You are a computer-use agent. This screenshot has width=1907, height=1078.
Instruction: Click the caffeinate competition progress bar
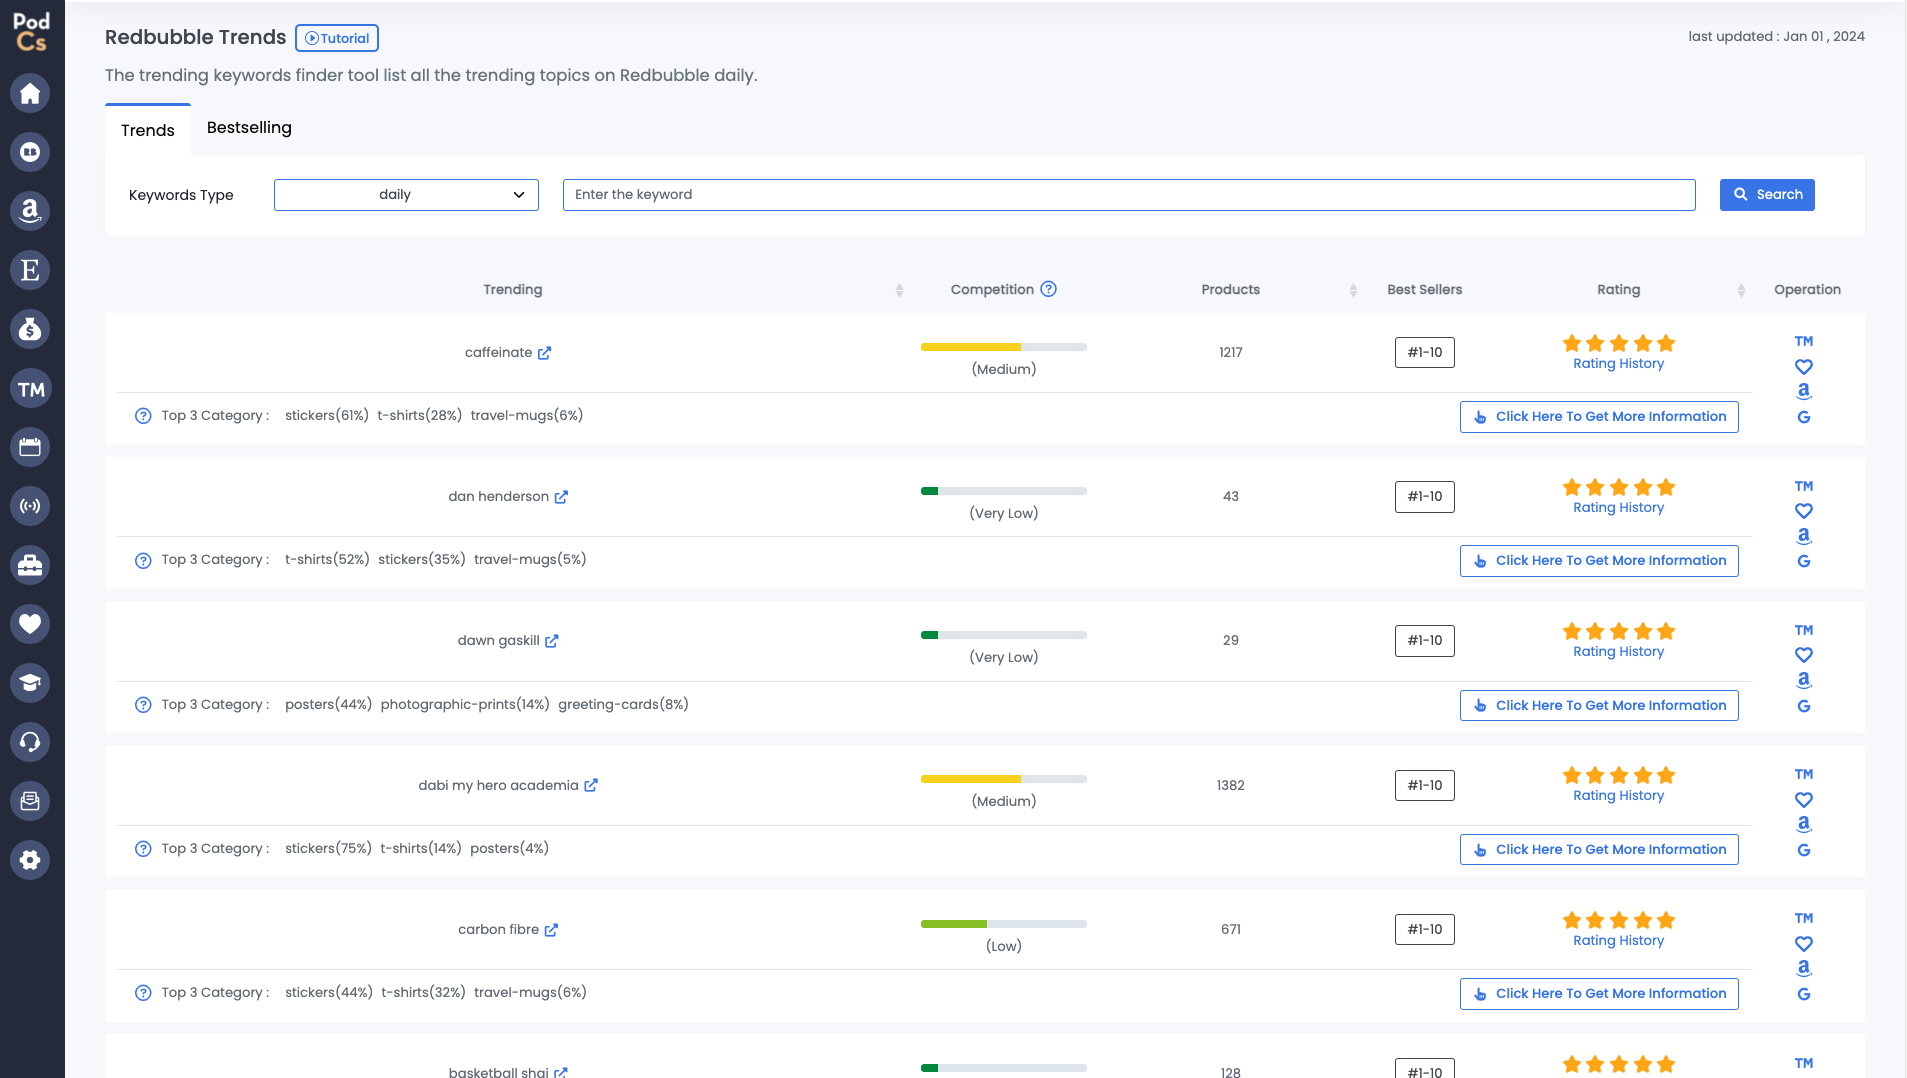pyautogui.click(x=1003, y=347)
